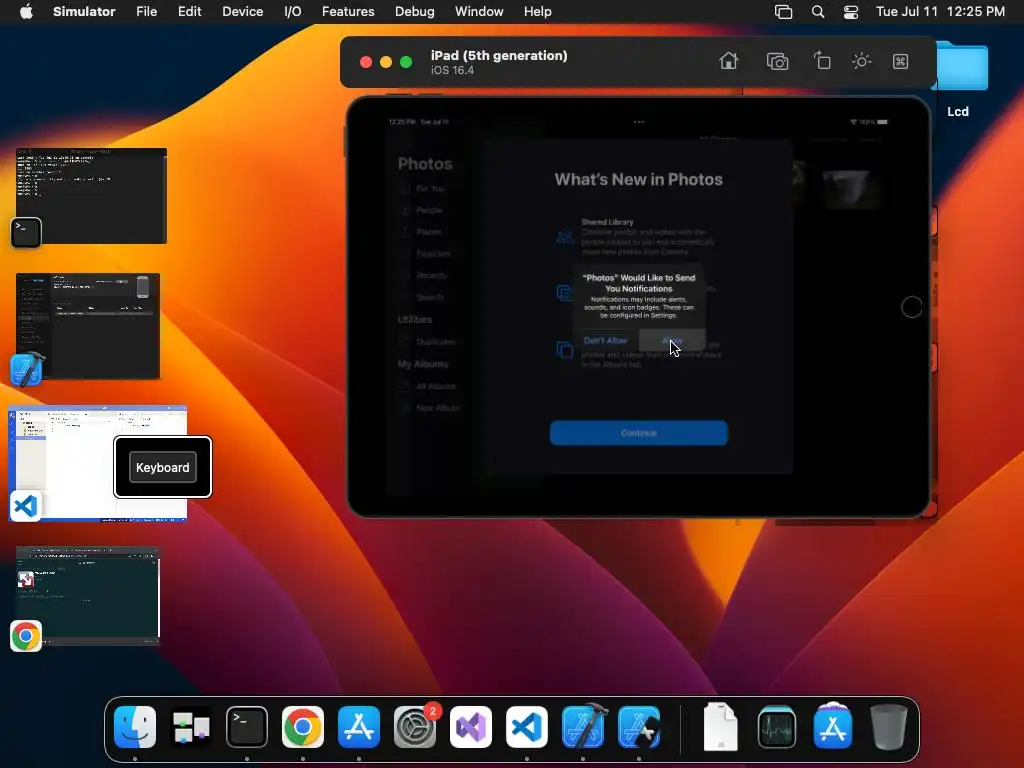1024x768 pixels.
Task: Click the Keyboard label button
Action: pyautogui.click(x=163, y=468)
